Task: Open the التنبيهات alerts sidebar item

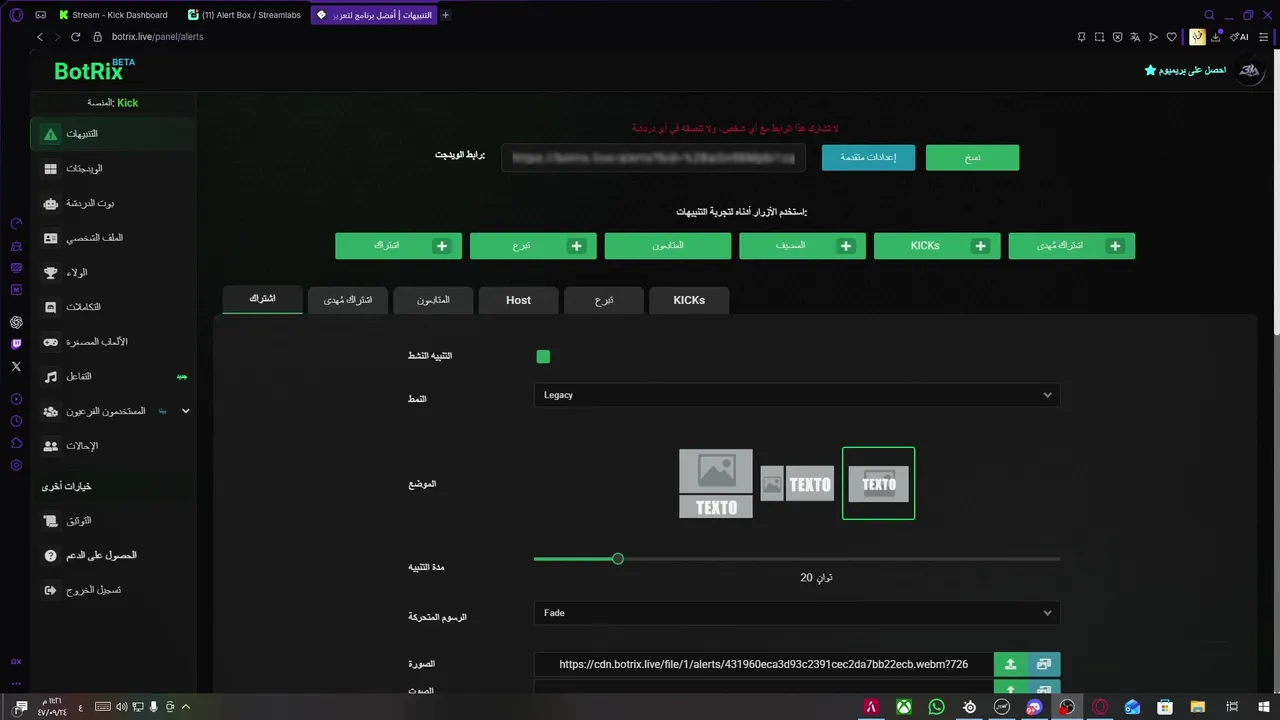Action: 114,134
